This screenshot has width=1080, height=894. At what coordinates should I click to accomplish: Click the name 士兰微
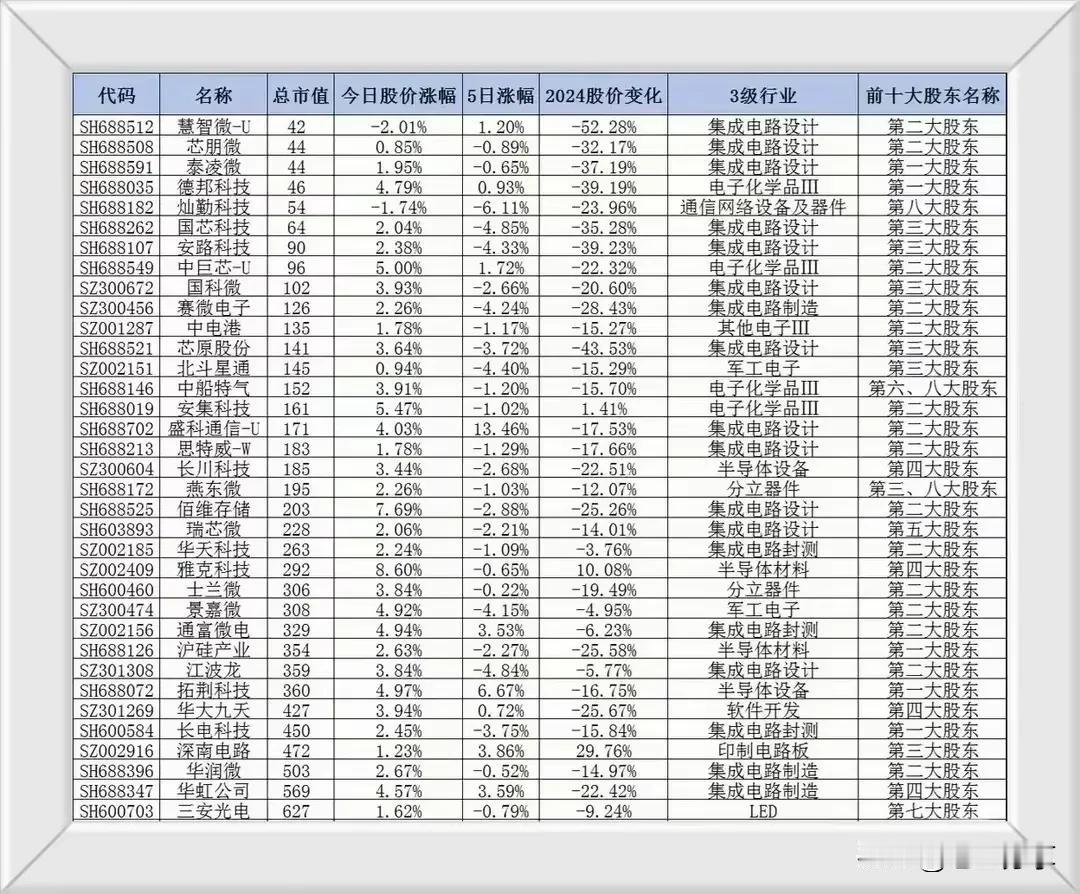[x=214, y=590]
